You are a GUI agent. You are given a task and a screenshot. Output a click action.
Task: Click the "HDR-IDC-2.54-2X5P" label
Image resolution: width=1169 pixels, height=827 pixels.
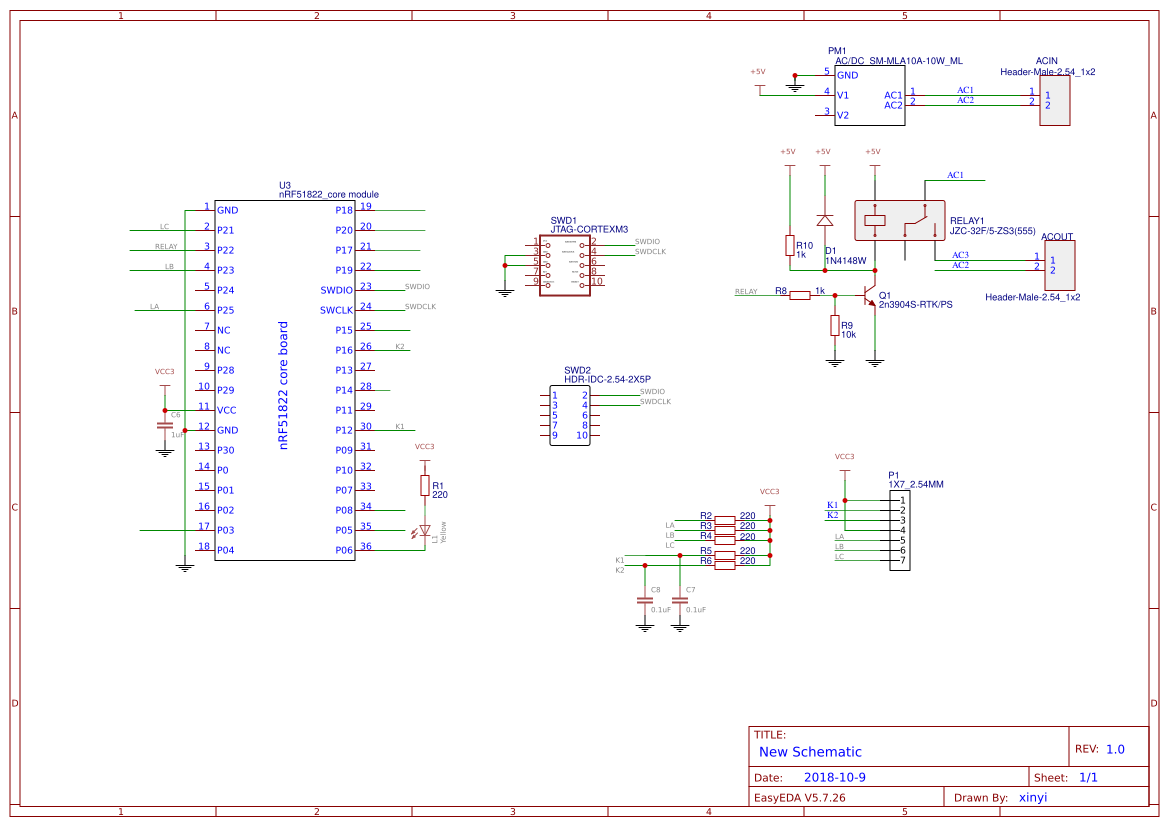pos(607,380)
